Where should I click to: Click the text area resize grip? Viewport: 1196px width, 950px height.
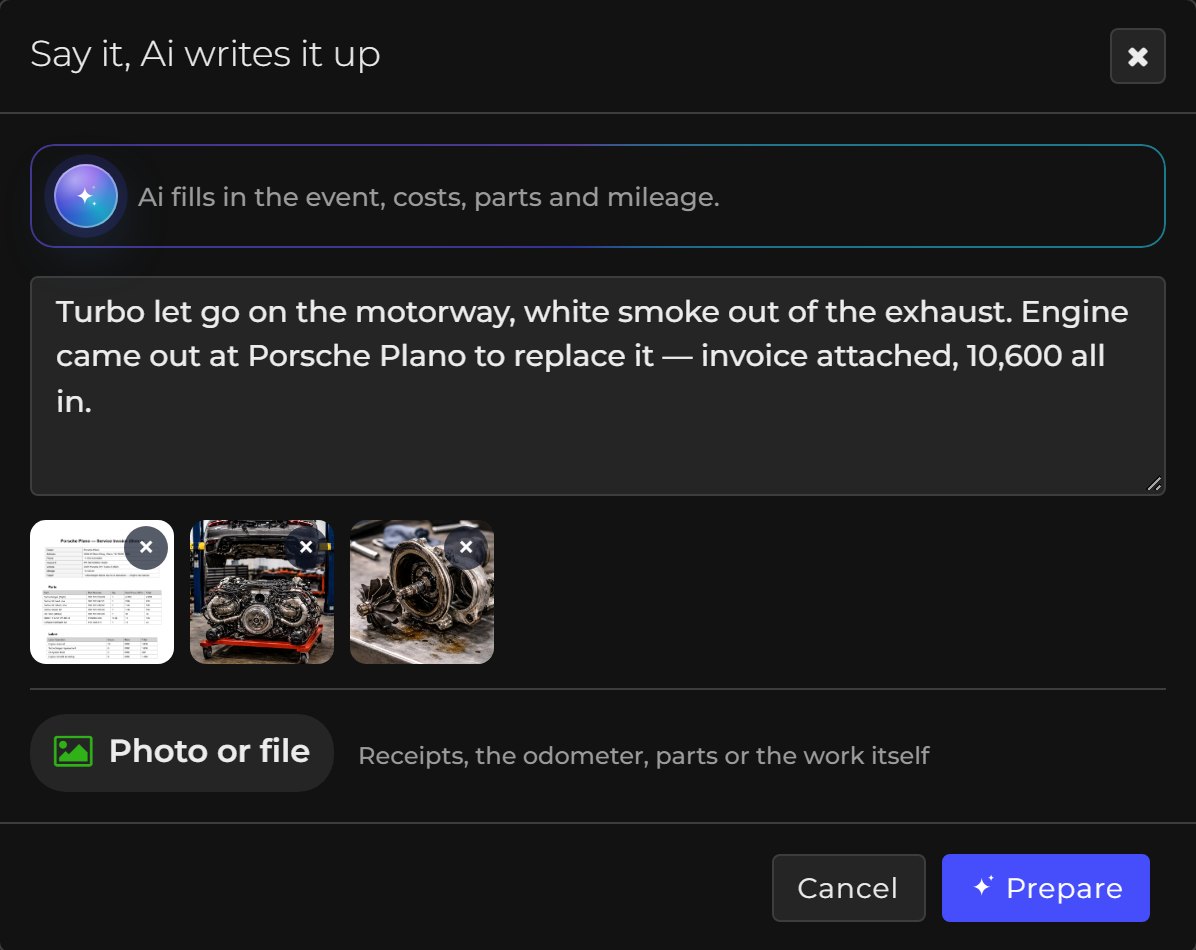(x=1154, y=484)
